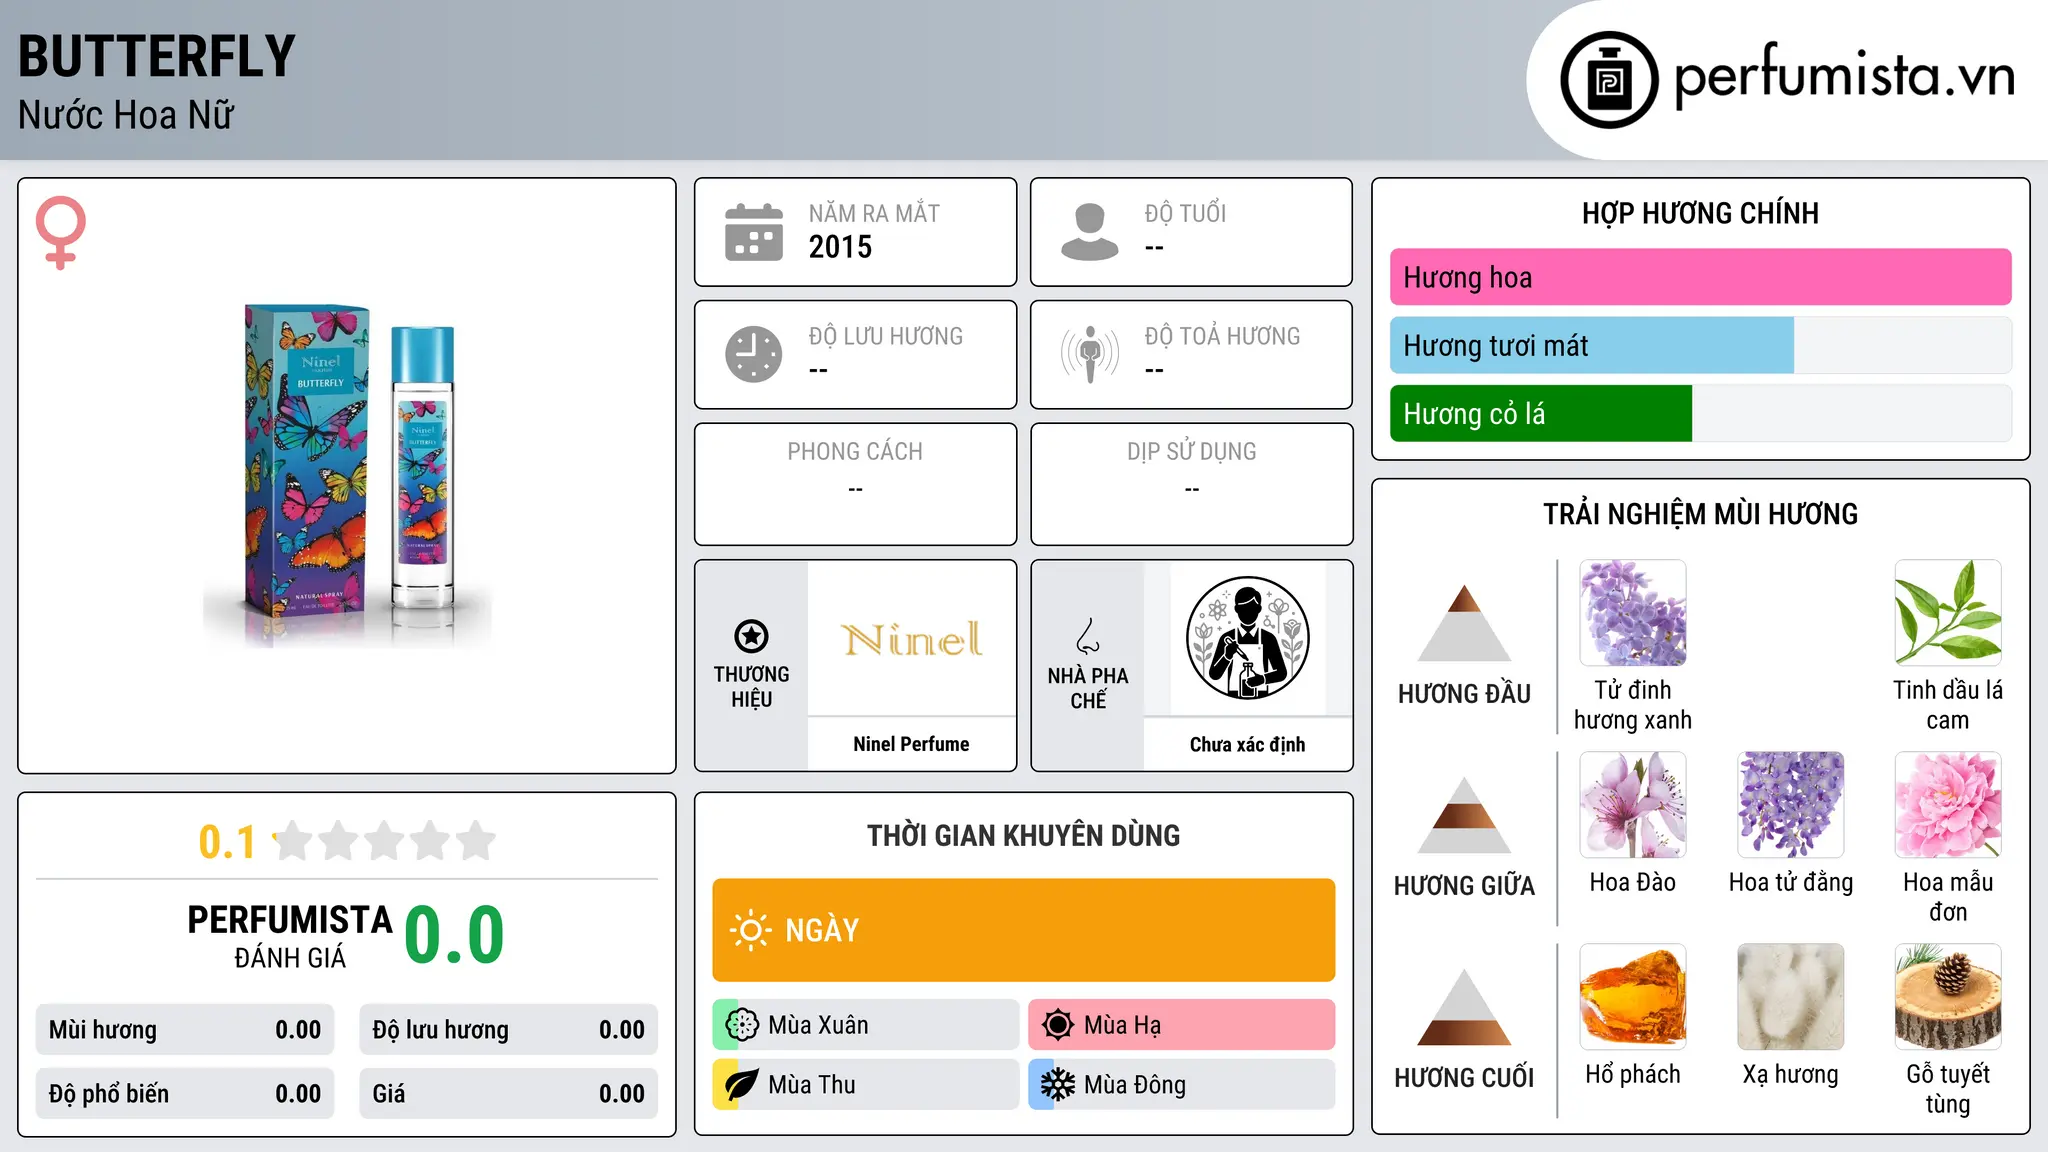This screenshot has width=2048, height=1152.
Task: Click the Hương cỏ lá green accord bar
Action: point(1541,413)
